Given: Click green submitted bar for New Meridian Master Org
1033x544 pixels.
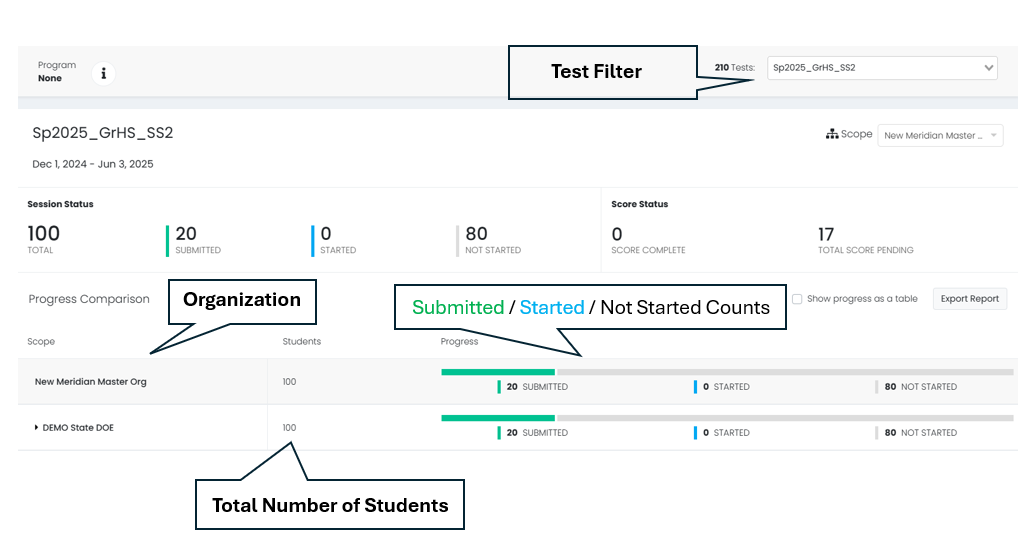Looking at the screenshot, I should 497,372.
